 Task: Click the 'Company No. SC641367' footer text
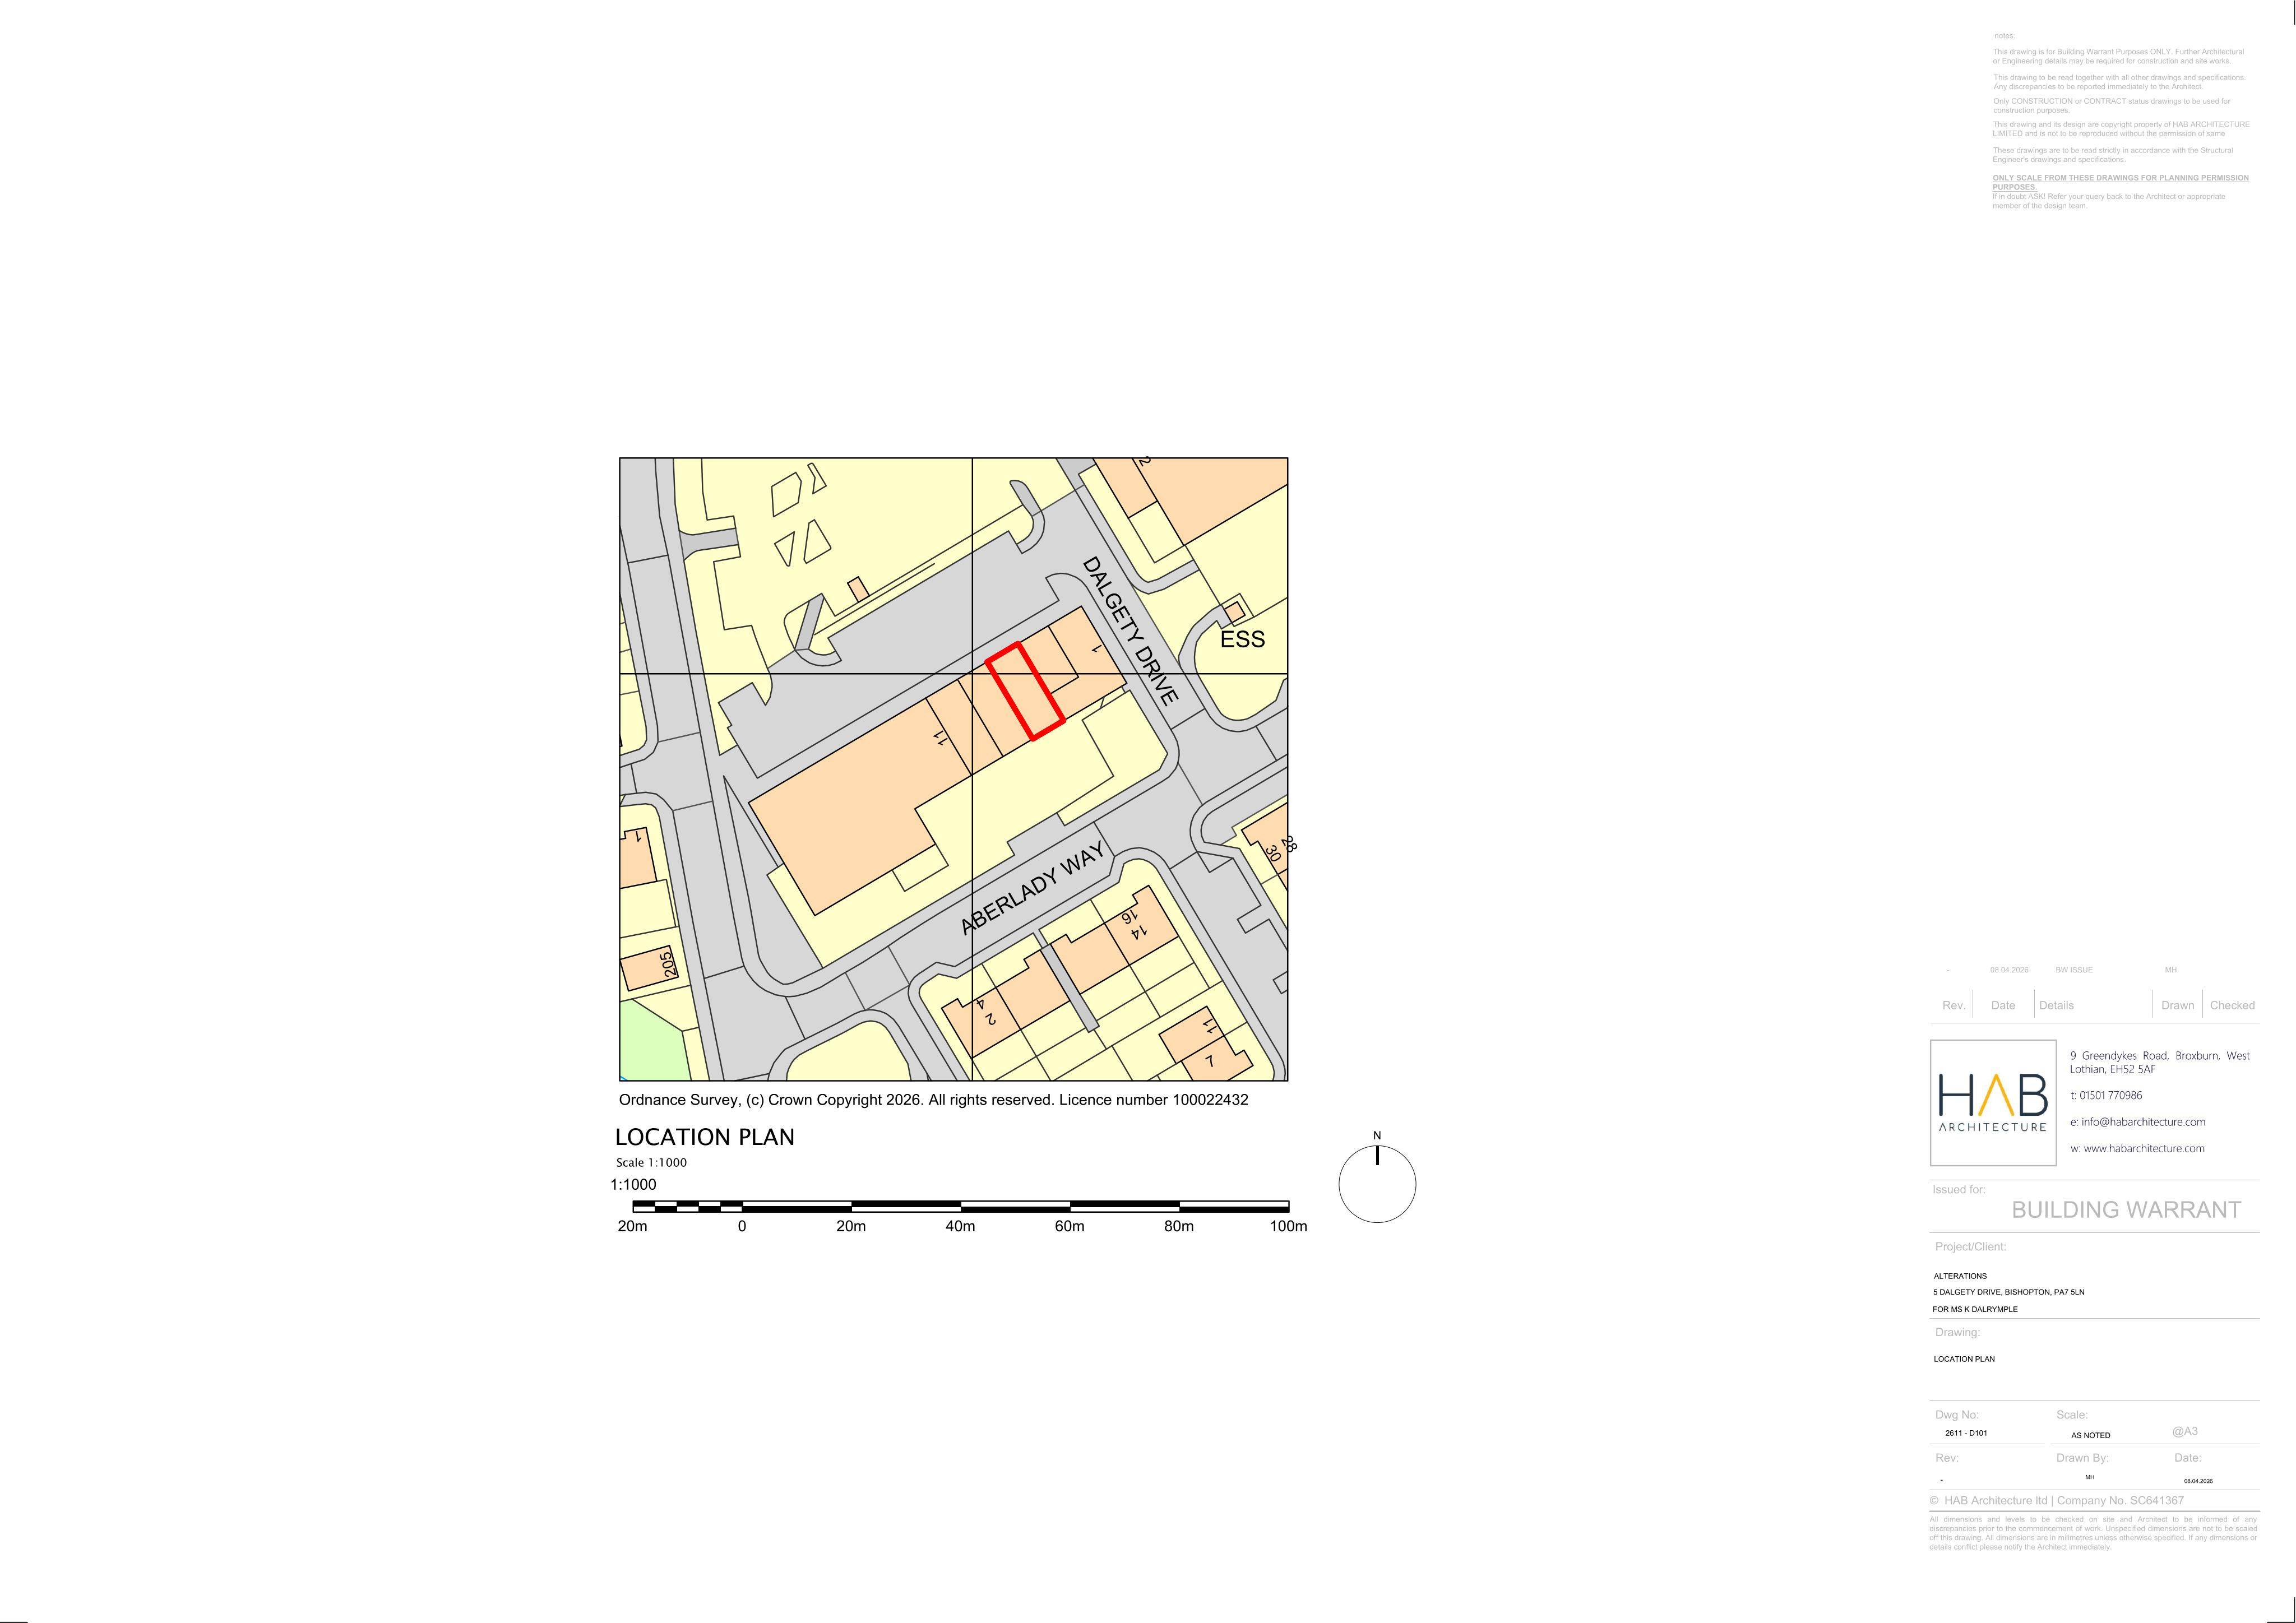point(2120,1500)
